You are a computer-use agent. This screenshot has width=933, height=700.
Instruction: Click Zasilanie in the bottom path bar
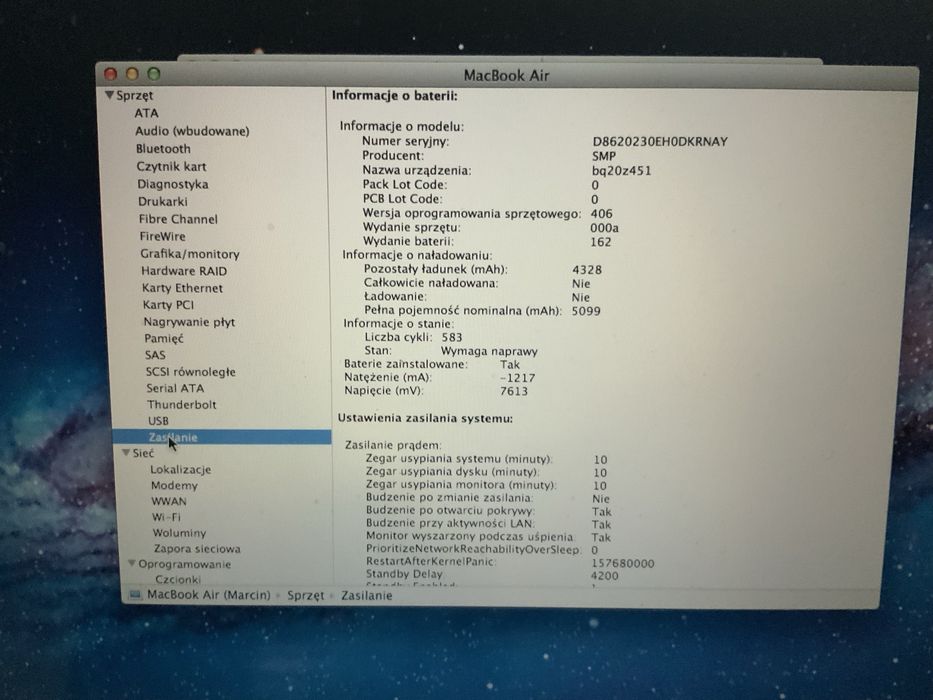click(x=367, y=595)
